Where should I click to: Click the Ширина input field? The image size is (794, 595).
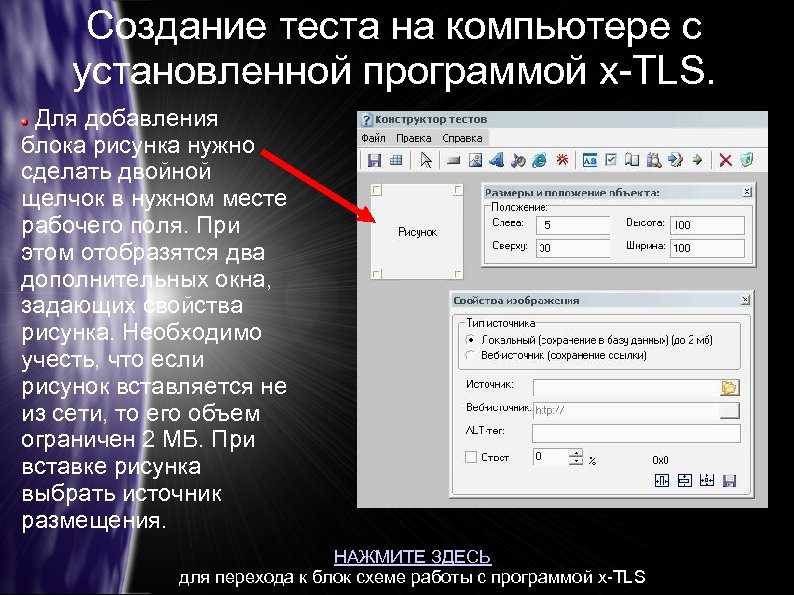(707, 248)
